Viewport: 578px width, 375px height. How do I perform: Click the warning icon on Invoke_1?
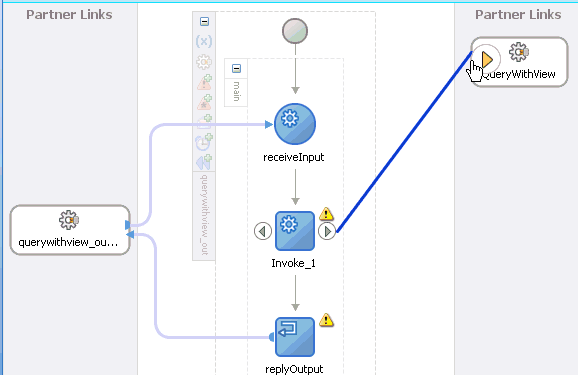click(x=326, y=213)
